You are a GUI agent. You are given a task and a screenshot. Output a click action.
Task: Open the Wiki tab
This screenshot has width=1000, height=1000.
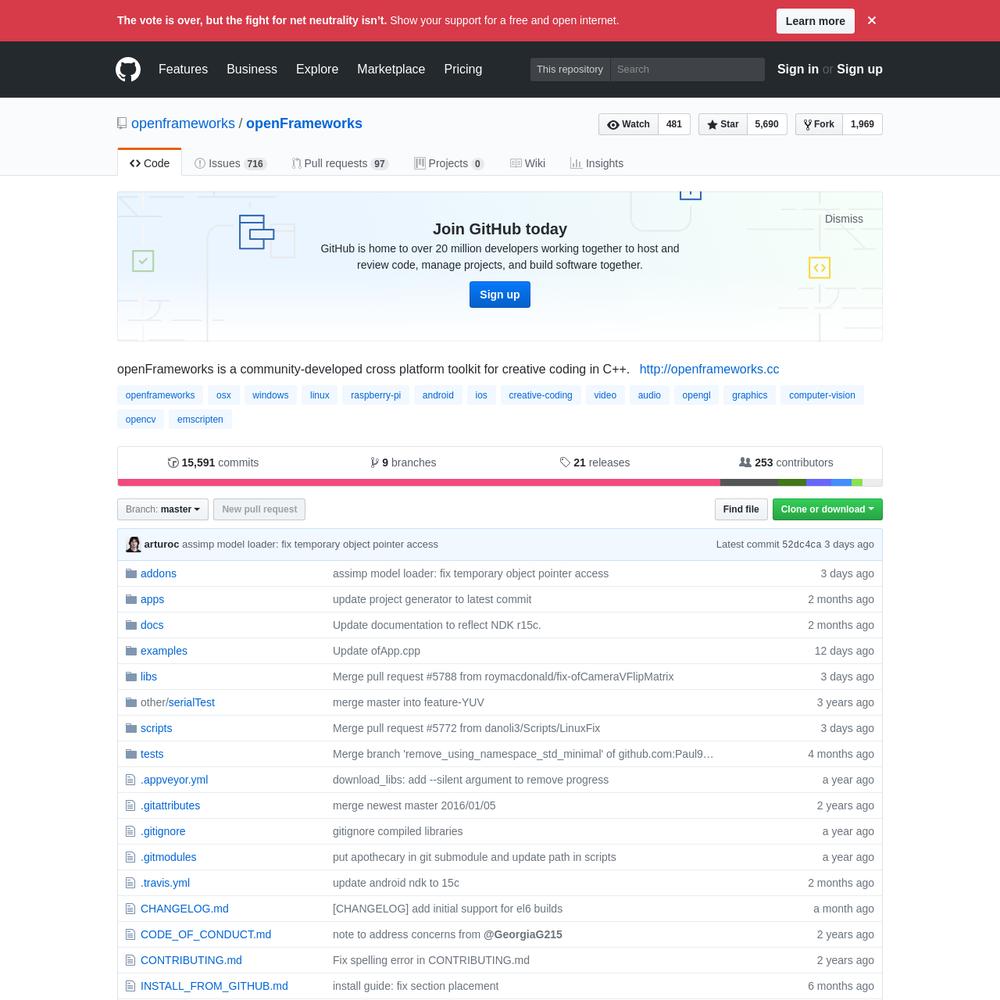[x=527, y=163]
